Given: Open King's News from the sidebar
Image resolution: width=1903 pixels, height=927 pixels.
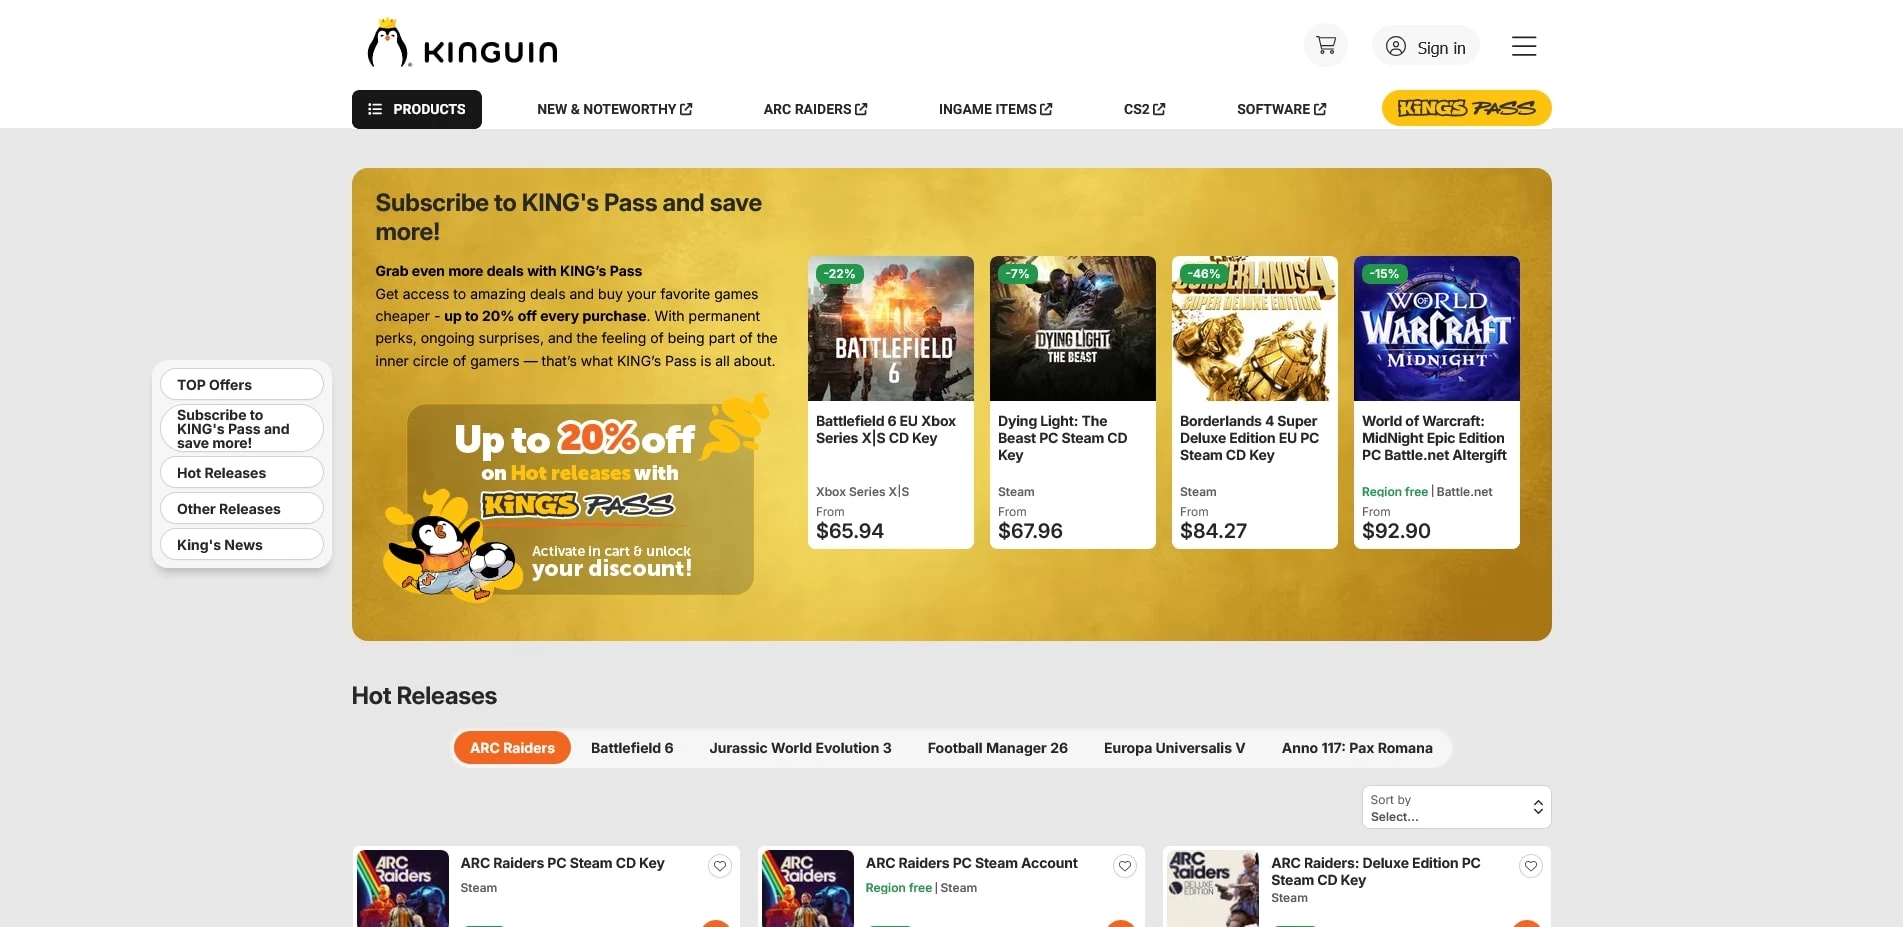Looking at the screenshot, I should tap(241, 544).
